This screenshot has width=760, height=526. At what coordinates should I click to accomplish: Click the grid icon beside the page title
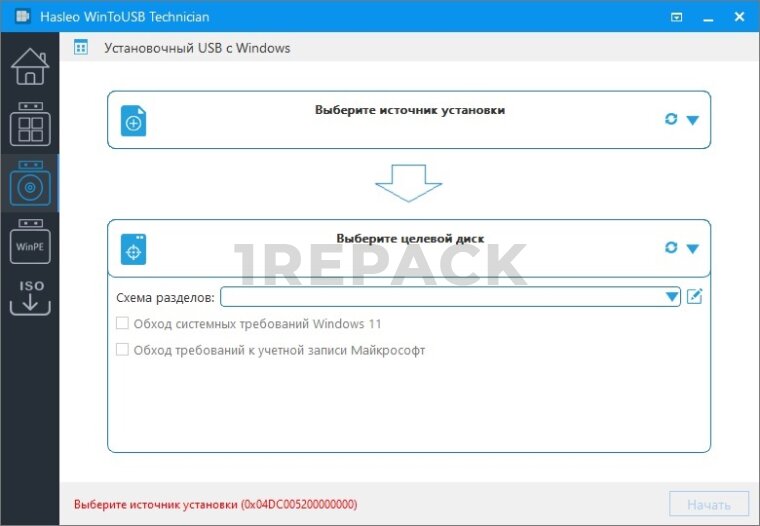[81, 48]
